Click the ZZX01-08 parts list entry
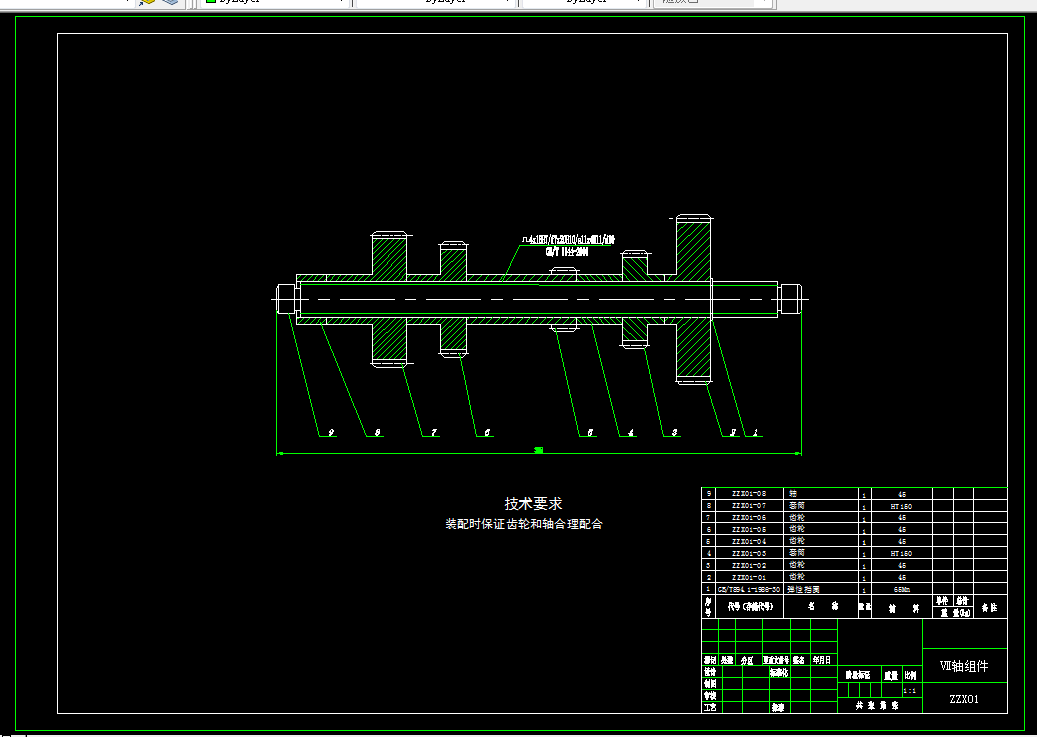The width and height of the screenshot is (1037, 737). [749, 494]
